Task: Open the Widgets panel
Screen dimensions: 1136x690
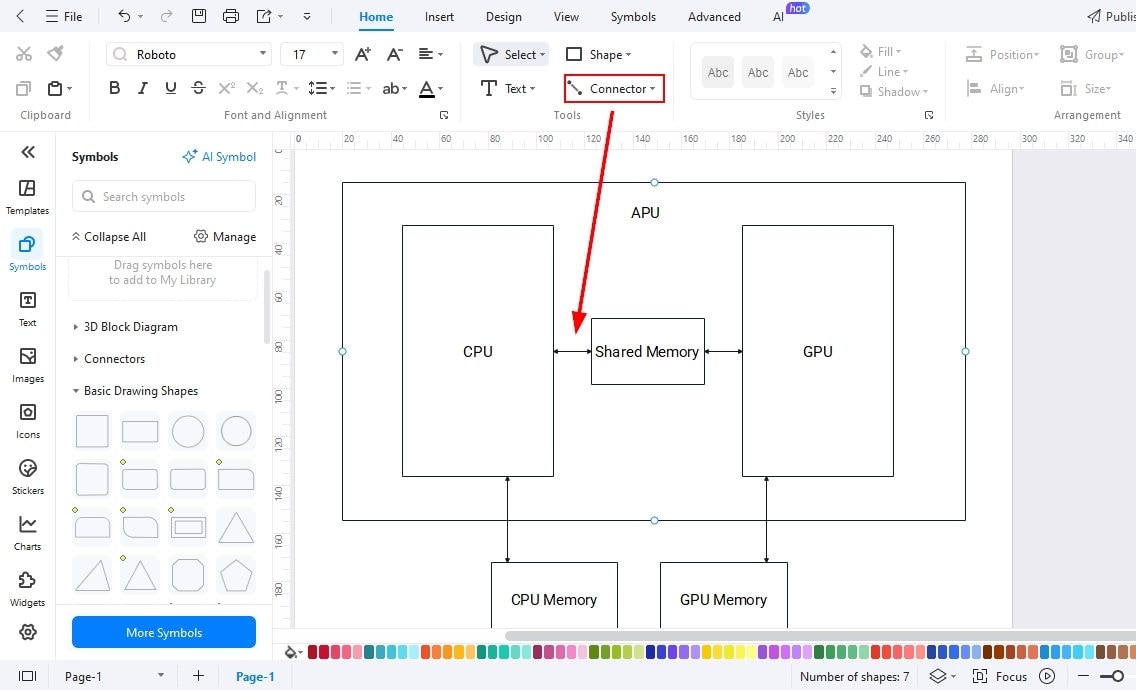Action: 28,589
